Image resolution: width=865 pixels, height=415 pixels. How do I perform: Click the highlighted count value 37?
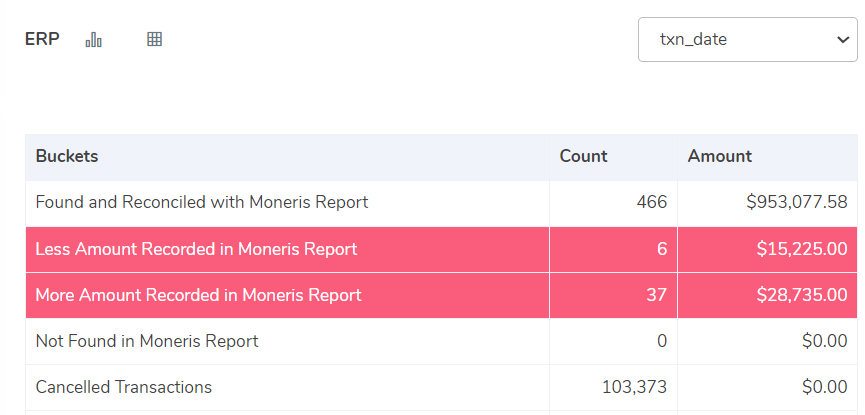656,295
